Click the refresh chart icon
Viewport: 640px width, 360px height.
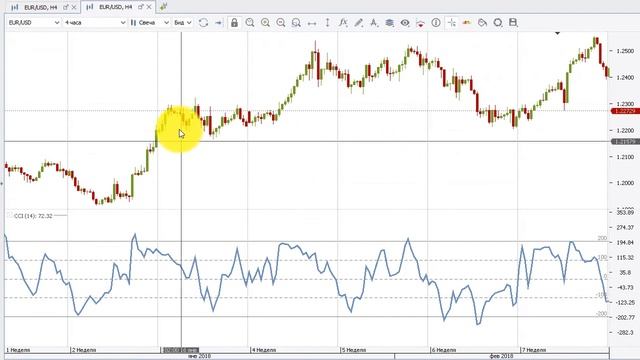[x=203, y=23]
